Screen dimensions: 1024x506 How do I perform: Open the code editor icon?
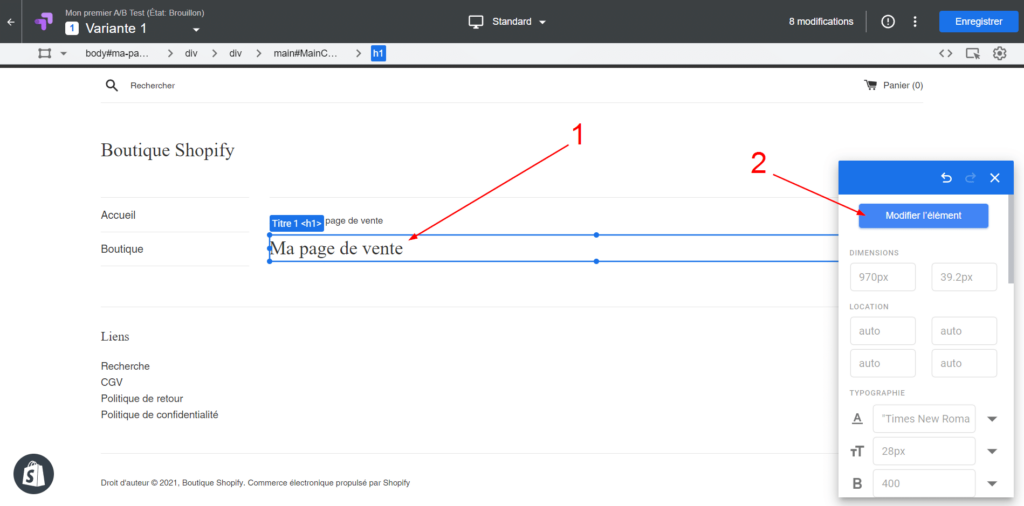coord(945,54)
